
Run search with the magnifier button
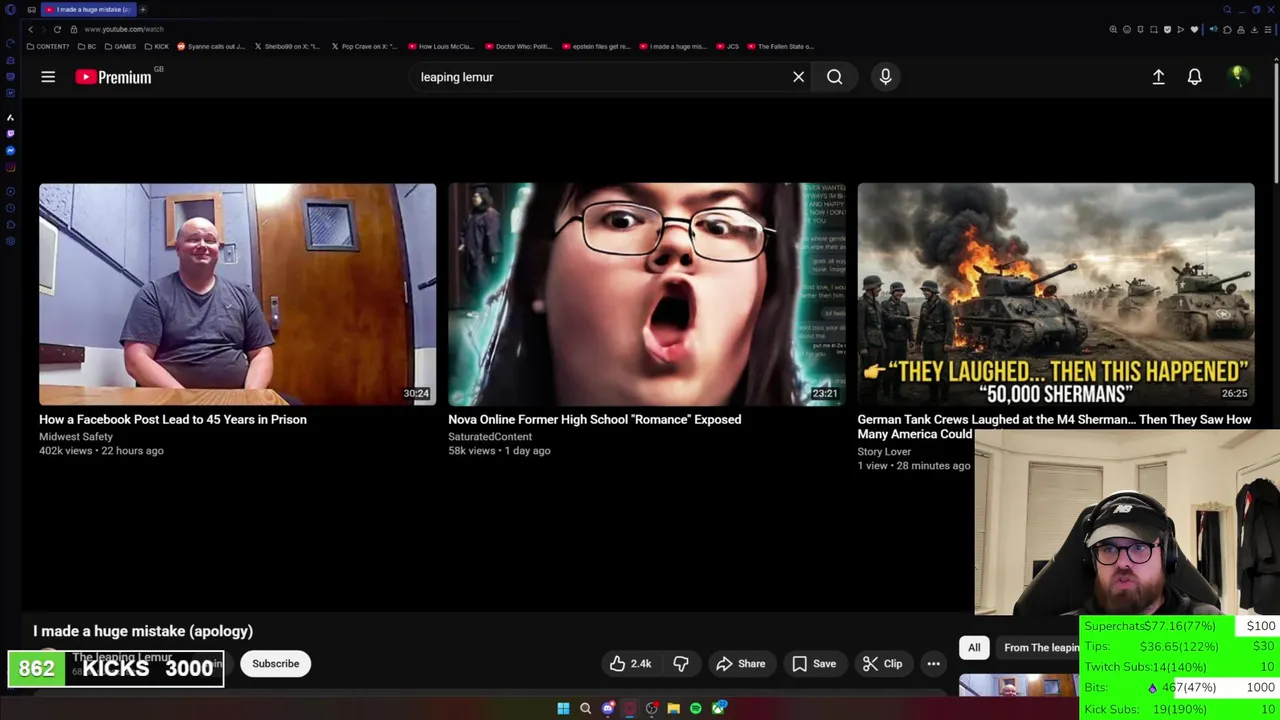tap(834, 77)
